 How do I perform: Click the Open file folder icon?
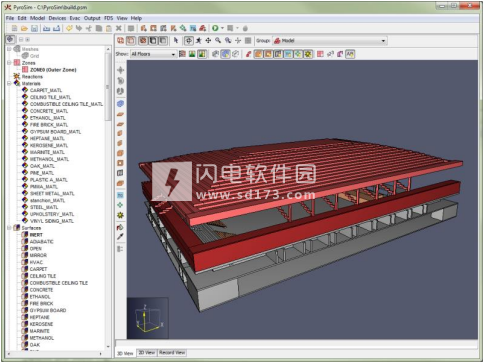[24, 28]
